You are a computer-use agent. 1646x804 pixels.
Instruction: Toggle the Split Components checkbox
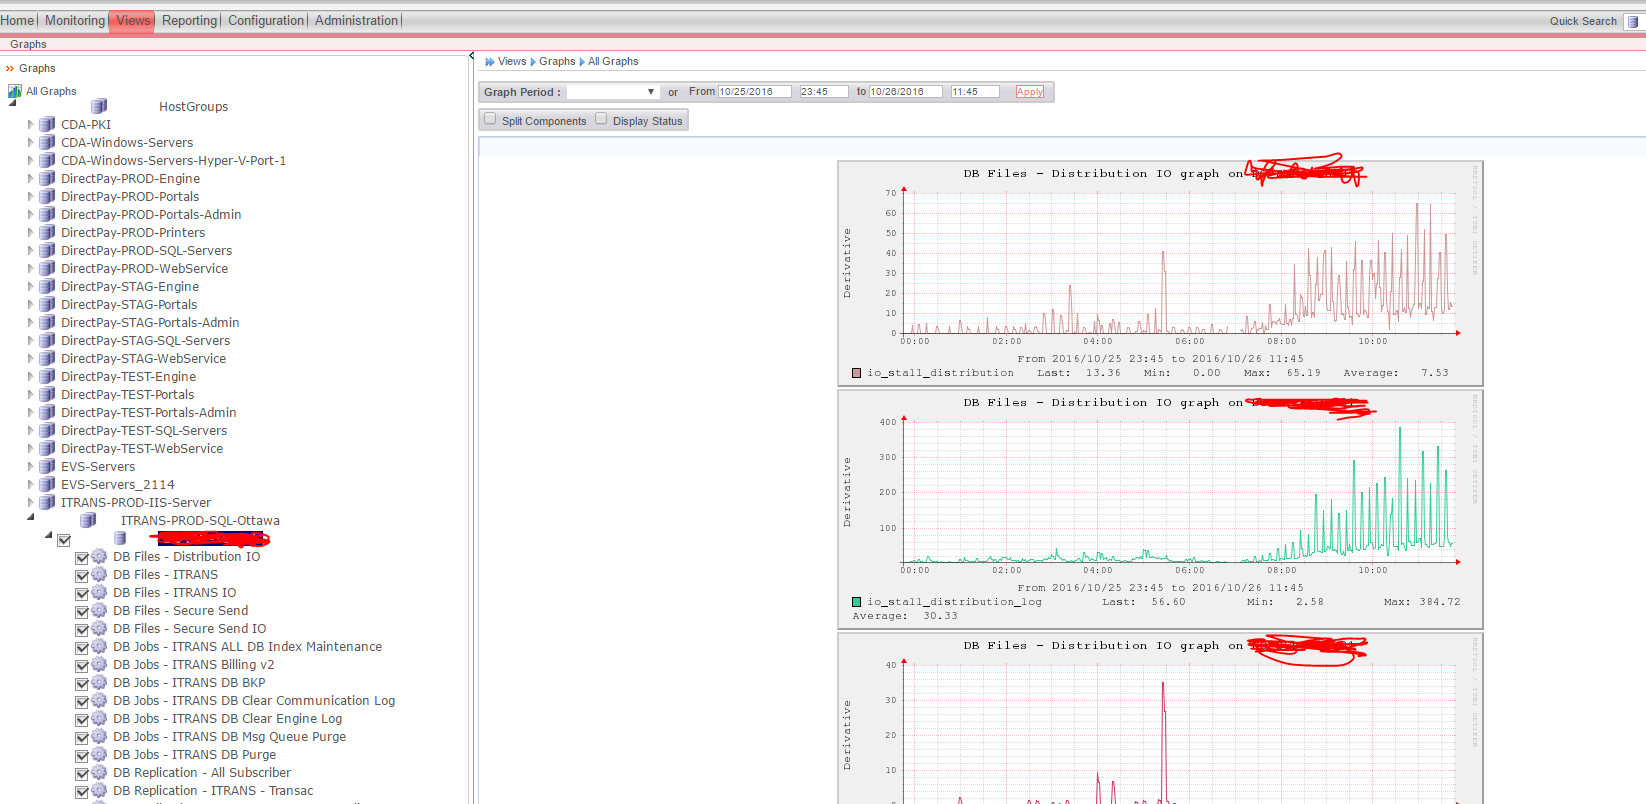(x=490, y=119)
